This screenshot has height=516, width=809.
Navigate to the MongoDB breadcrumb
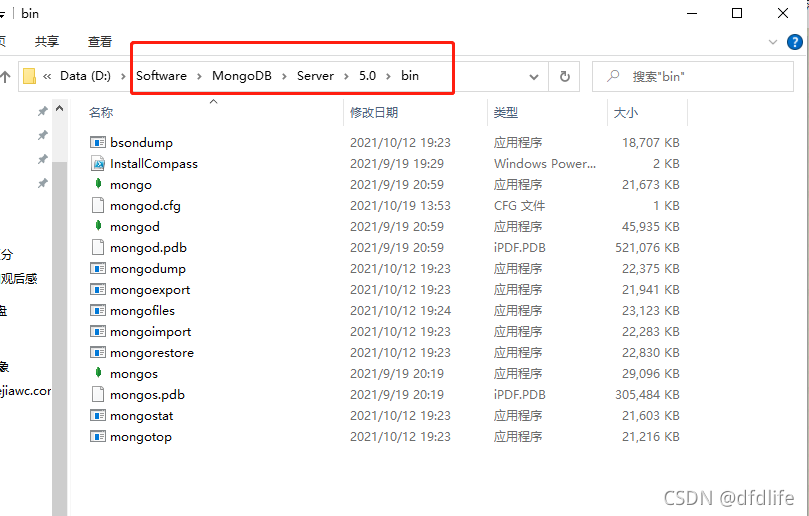(x=241, y=76)
